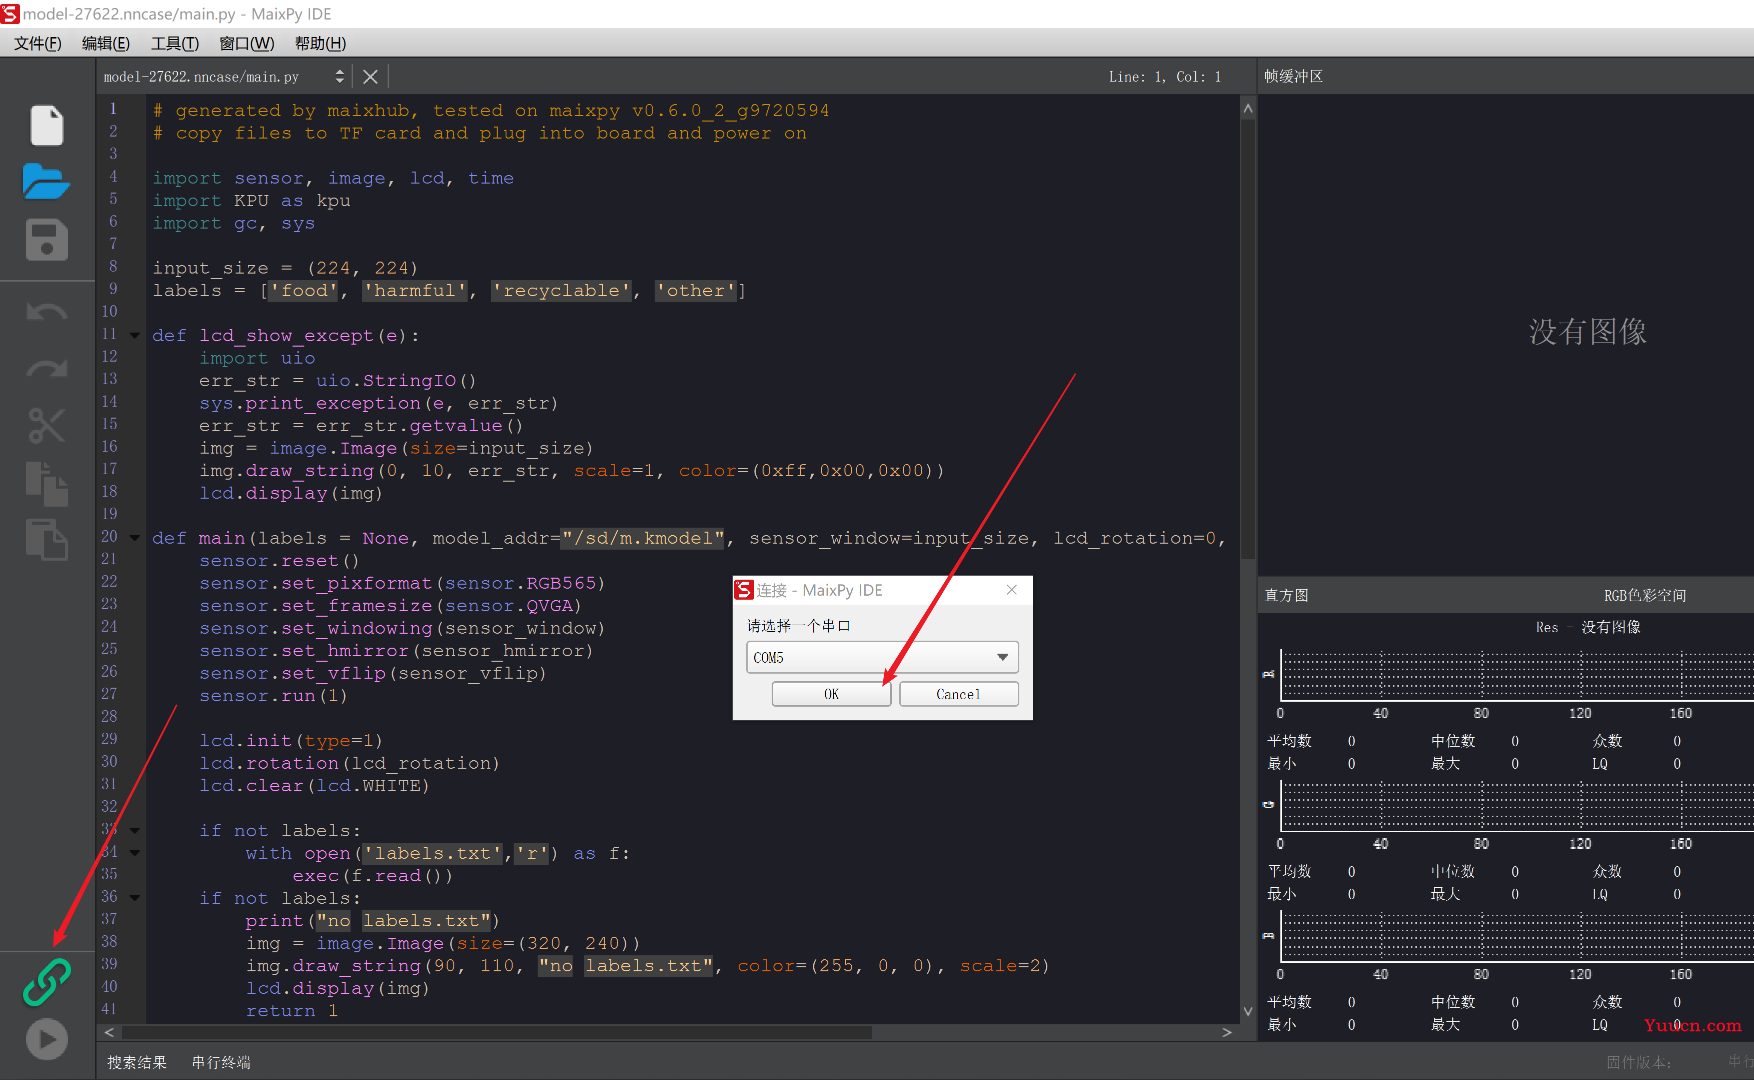This screenshot has height=1080, width=1754.
Task: Click the Copy icon in sidebar
Action: tap(46, 484)
